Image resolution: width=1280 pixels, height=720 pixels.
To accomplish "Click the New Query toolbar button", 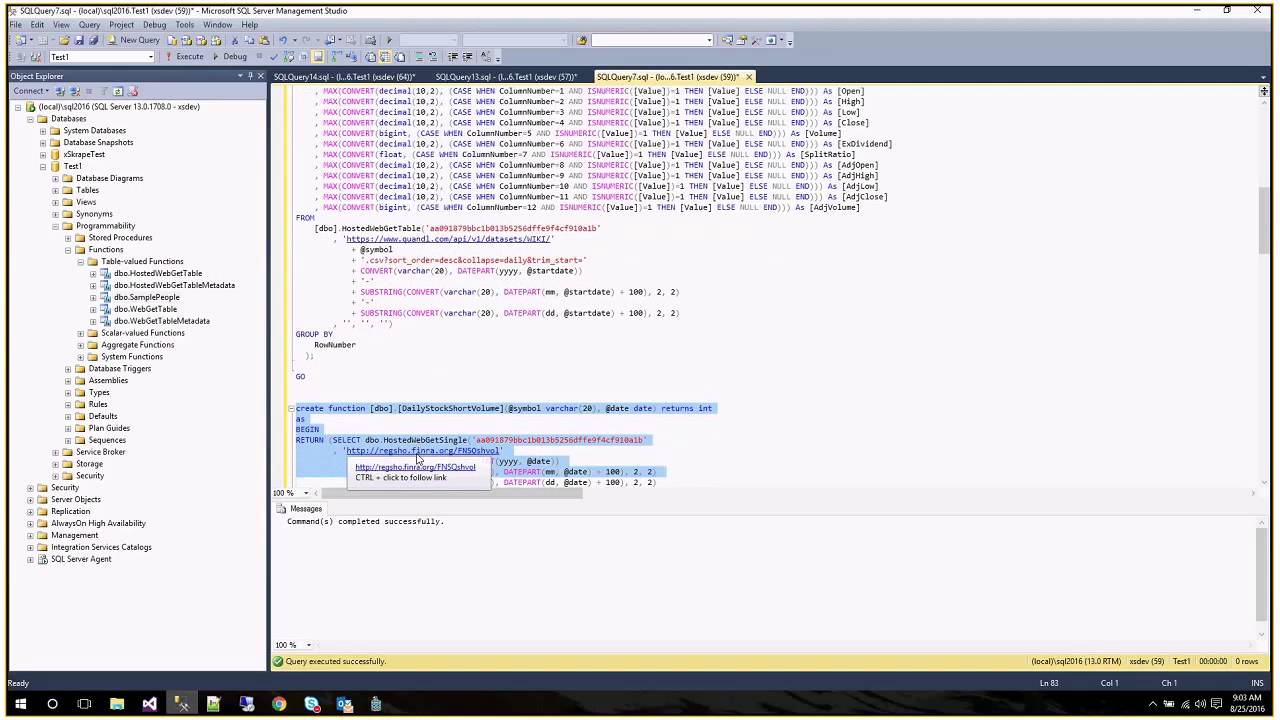I will 134,40.
